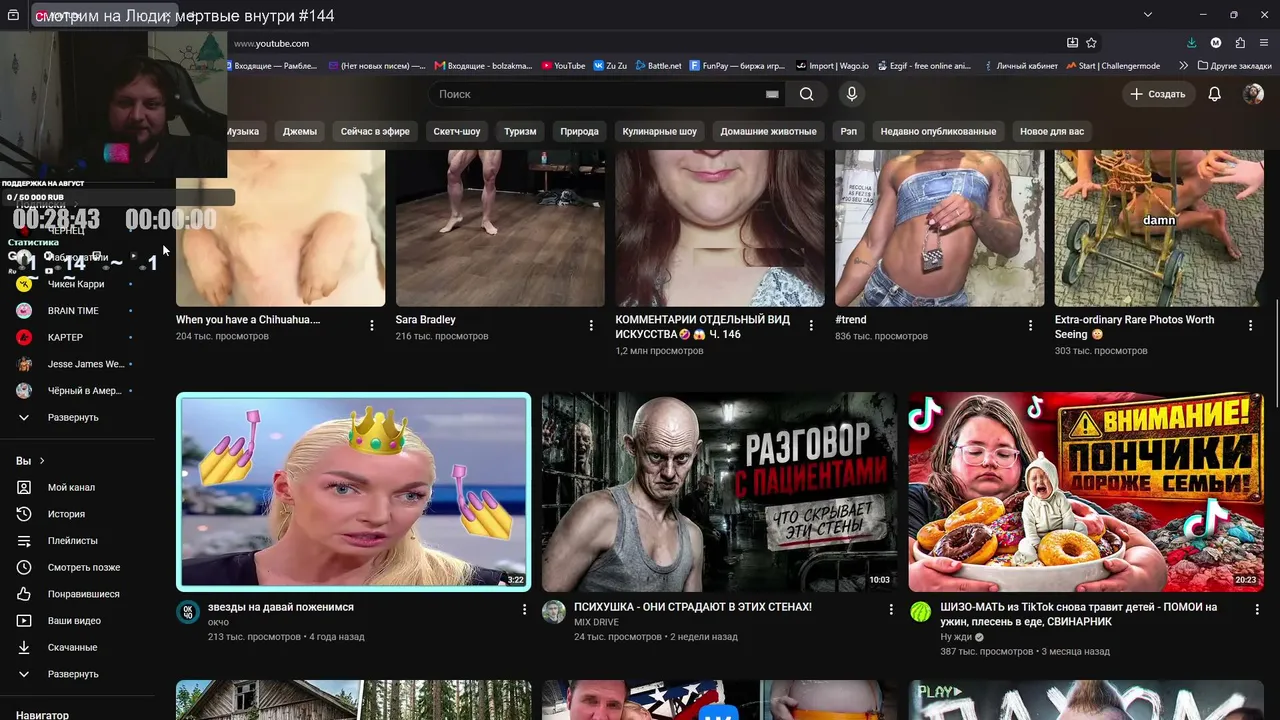
Task: Open the Ну жди channel avatar
Action: [920, 612]
